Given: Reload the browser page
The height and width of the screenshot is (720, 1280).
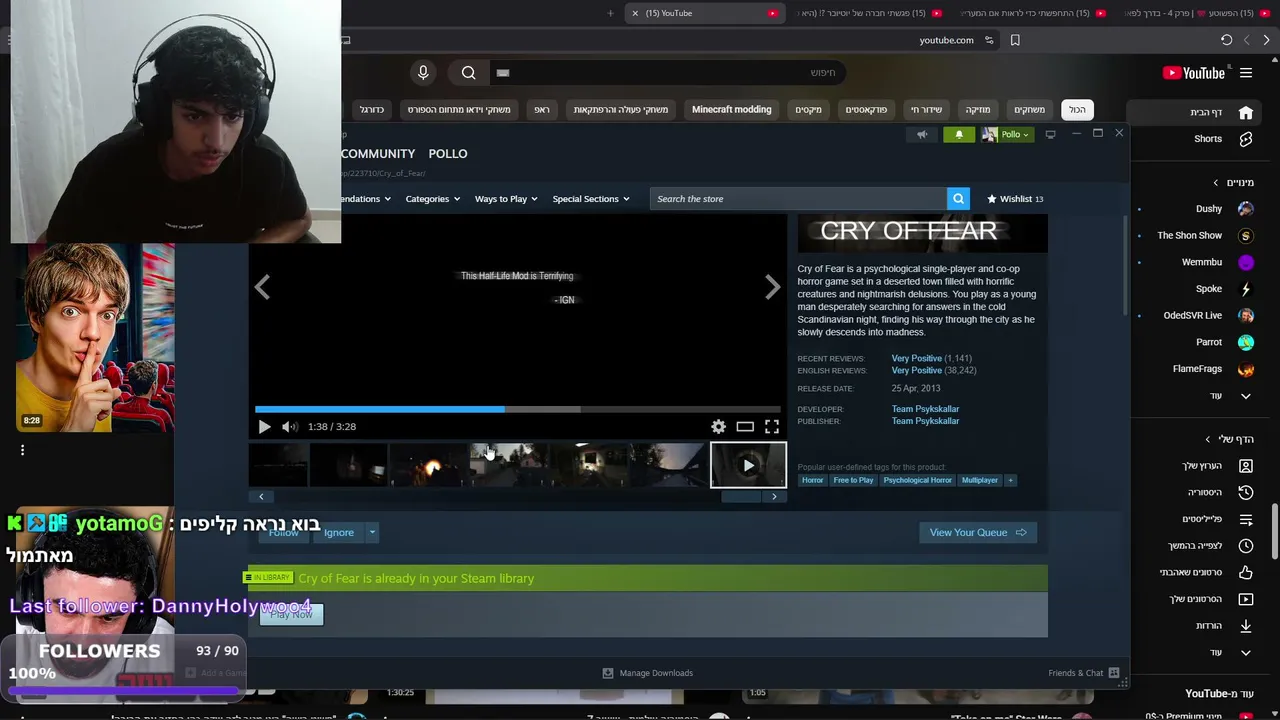Looking at the screenshot, I should coord(1226,40).
